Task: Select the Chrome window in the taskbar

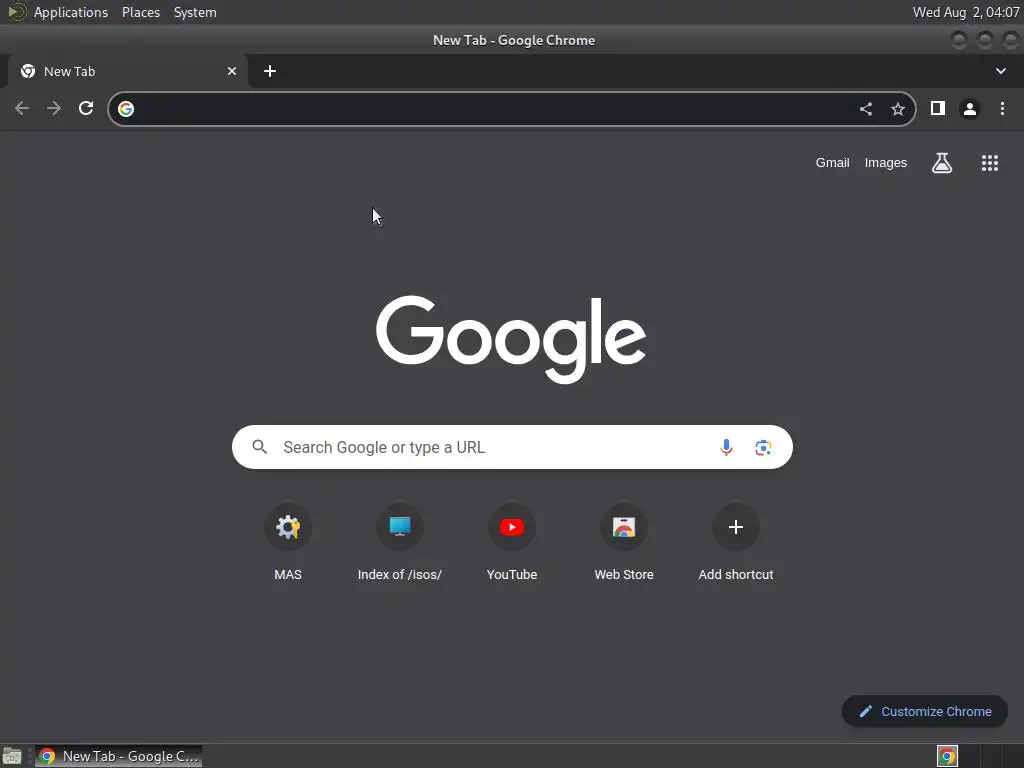Action: tap(118, 756)
